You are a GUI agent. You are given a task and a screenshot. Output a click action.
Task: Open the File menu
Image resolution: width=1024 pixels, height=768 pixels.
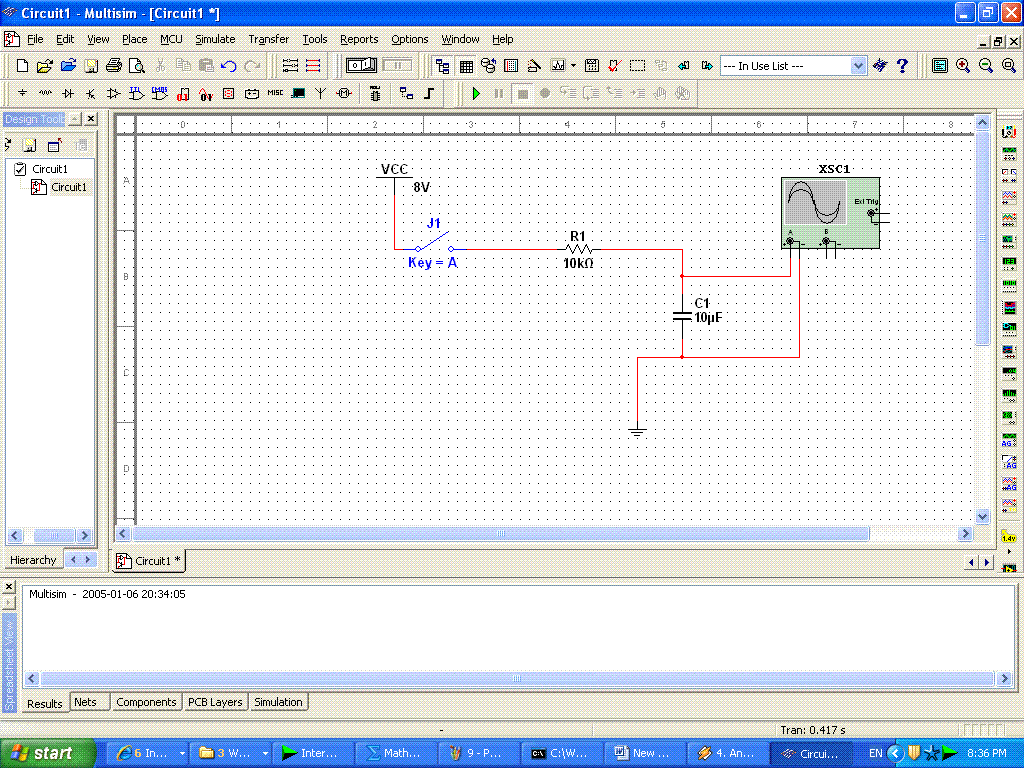pos(35,39)
